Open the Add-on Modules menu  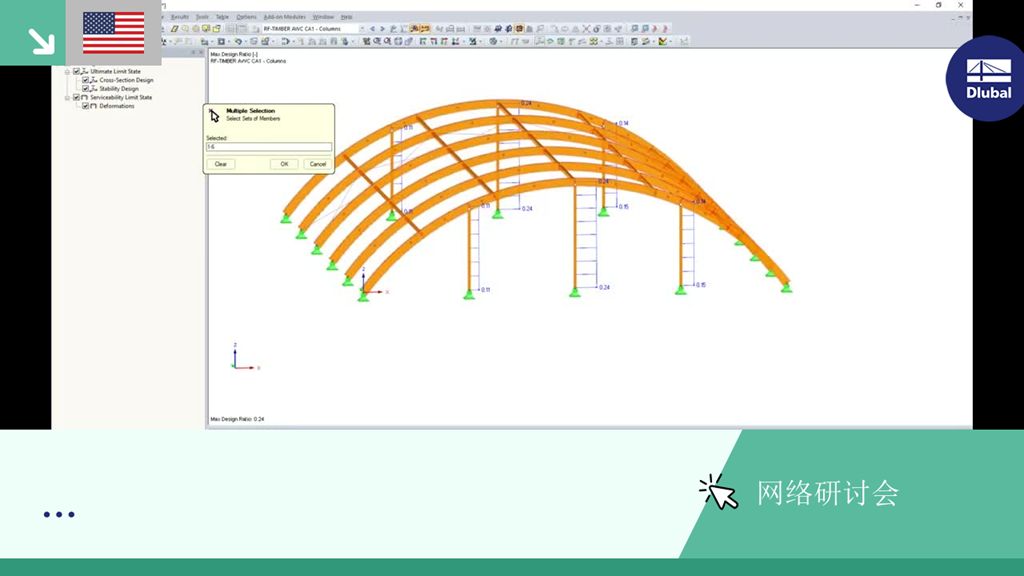[x=285, y=17]
